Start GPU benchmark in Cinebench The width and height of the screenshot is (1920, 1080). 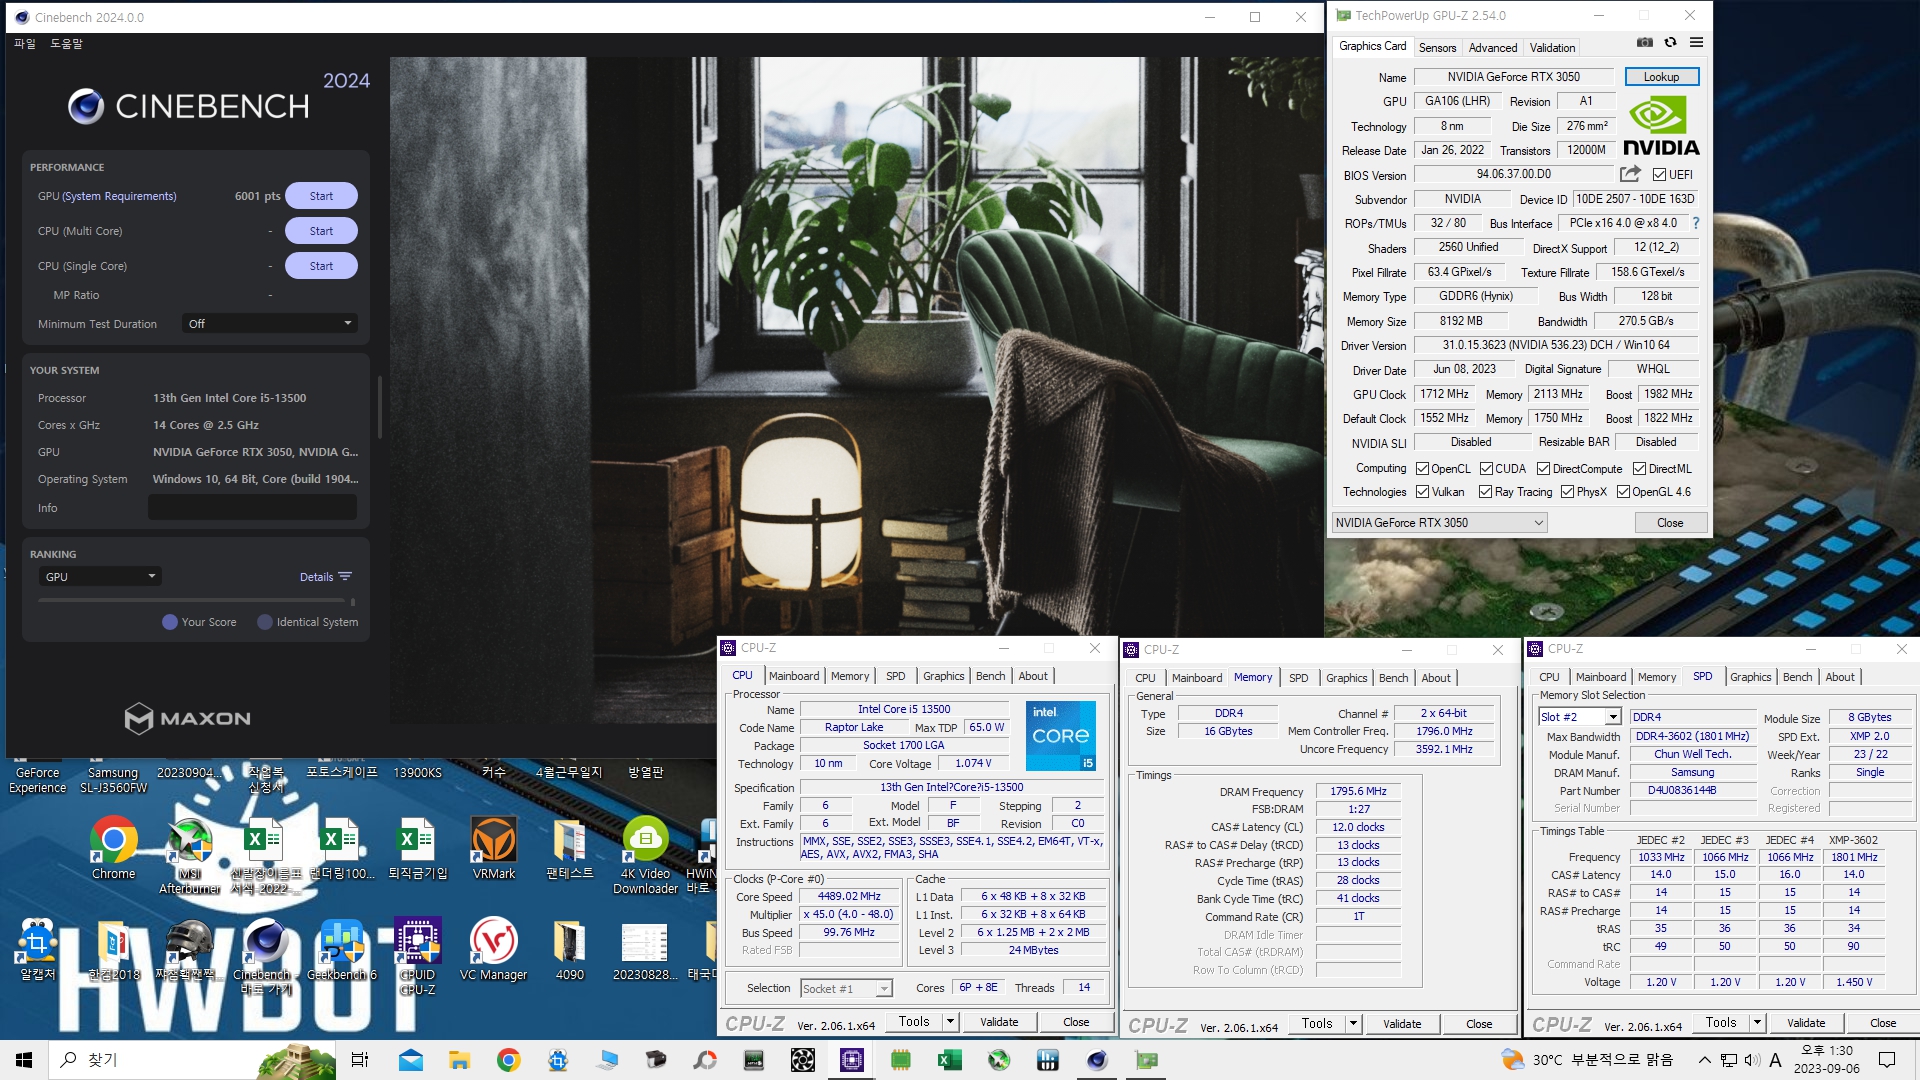click(321, 196)
